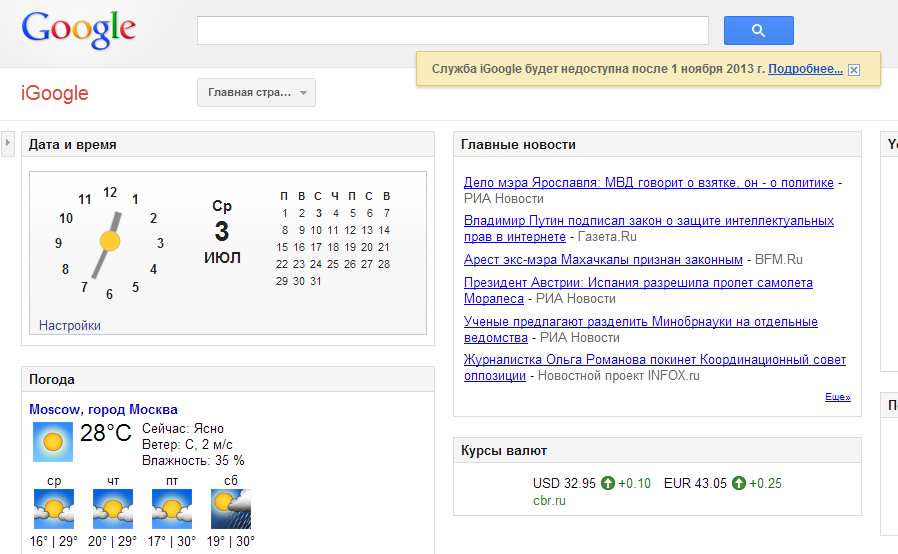898x554 pixels.
Task: Click the Ветер: С, 2 м/с text
Action: 187,445
